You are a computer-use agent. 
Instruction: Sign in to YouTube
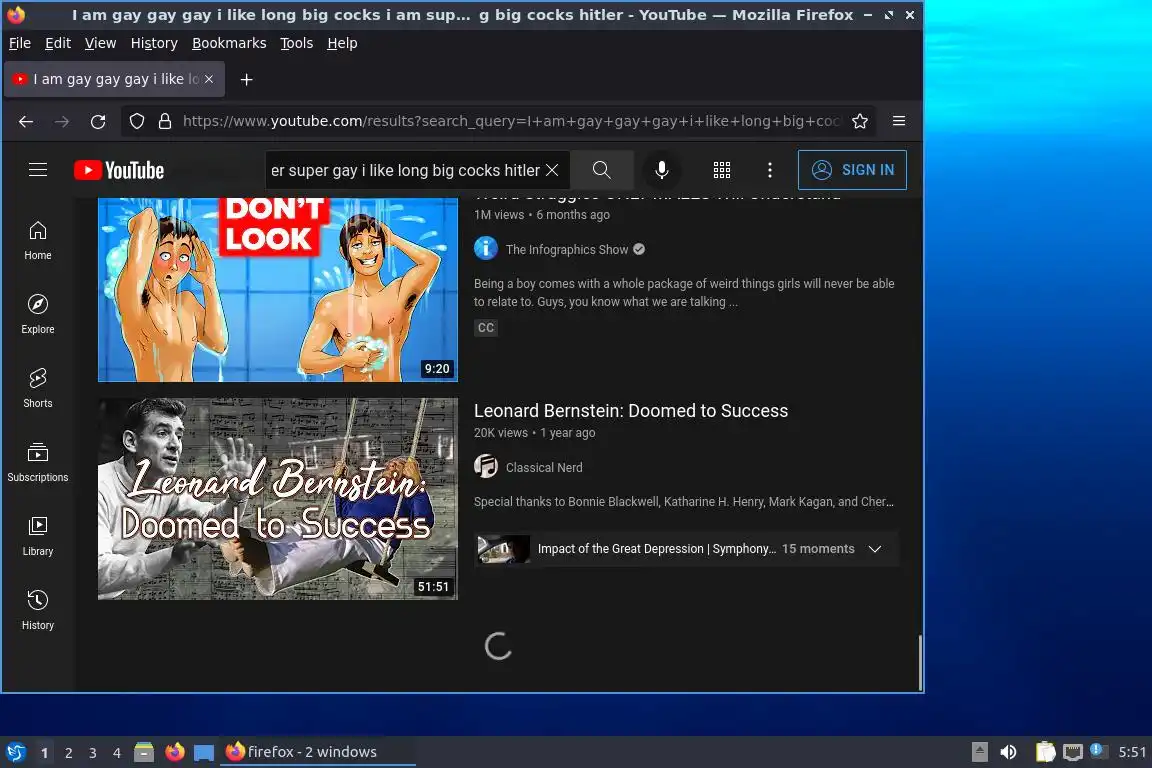click(x=852, y=170)
